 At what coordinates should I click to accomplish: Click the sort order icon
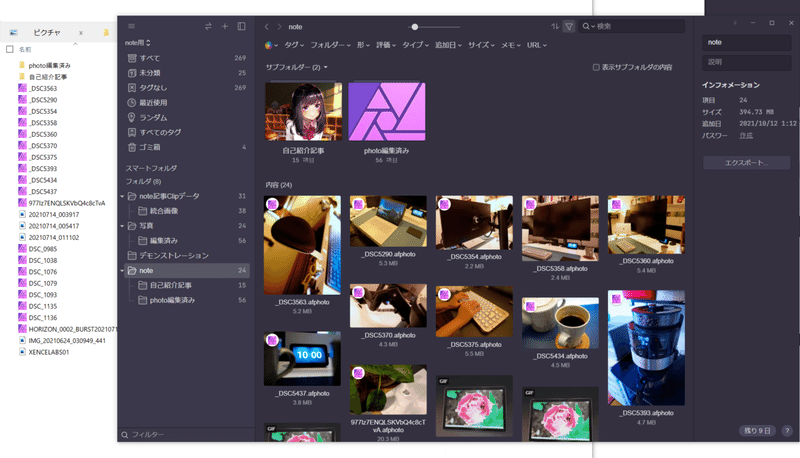pyautogui.click(x=555, y=27)
